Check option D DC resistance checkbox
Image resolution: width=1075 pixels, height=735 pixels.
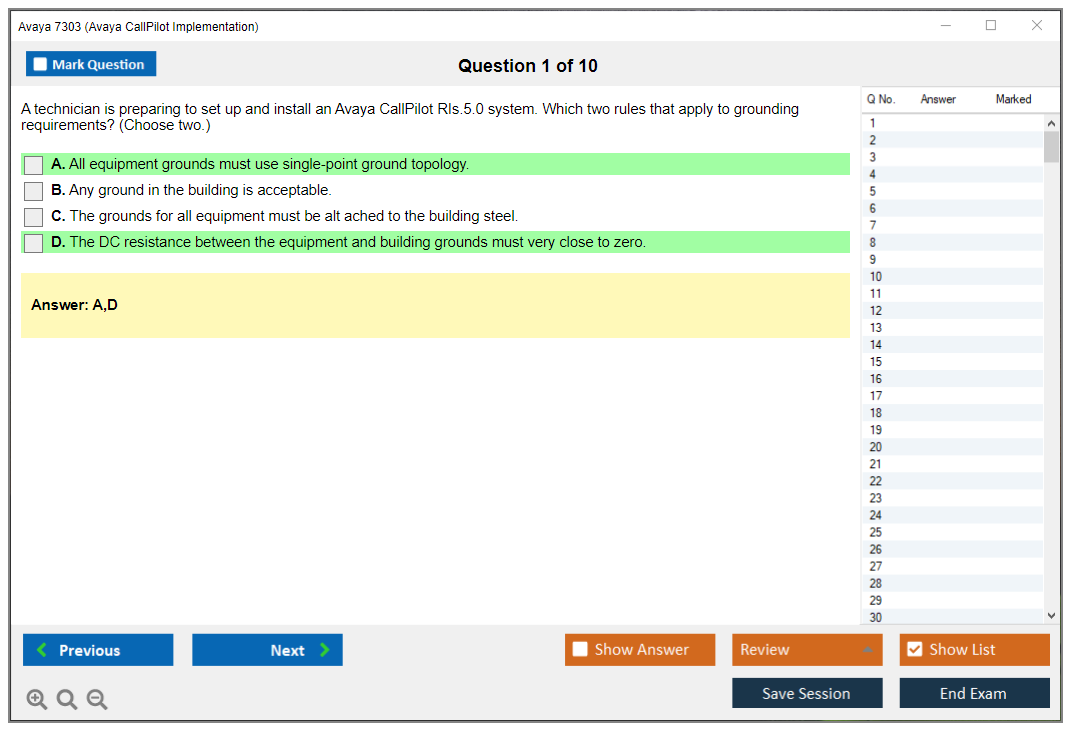33,243
